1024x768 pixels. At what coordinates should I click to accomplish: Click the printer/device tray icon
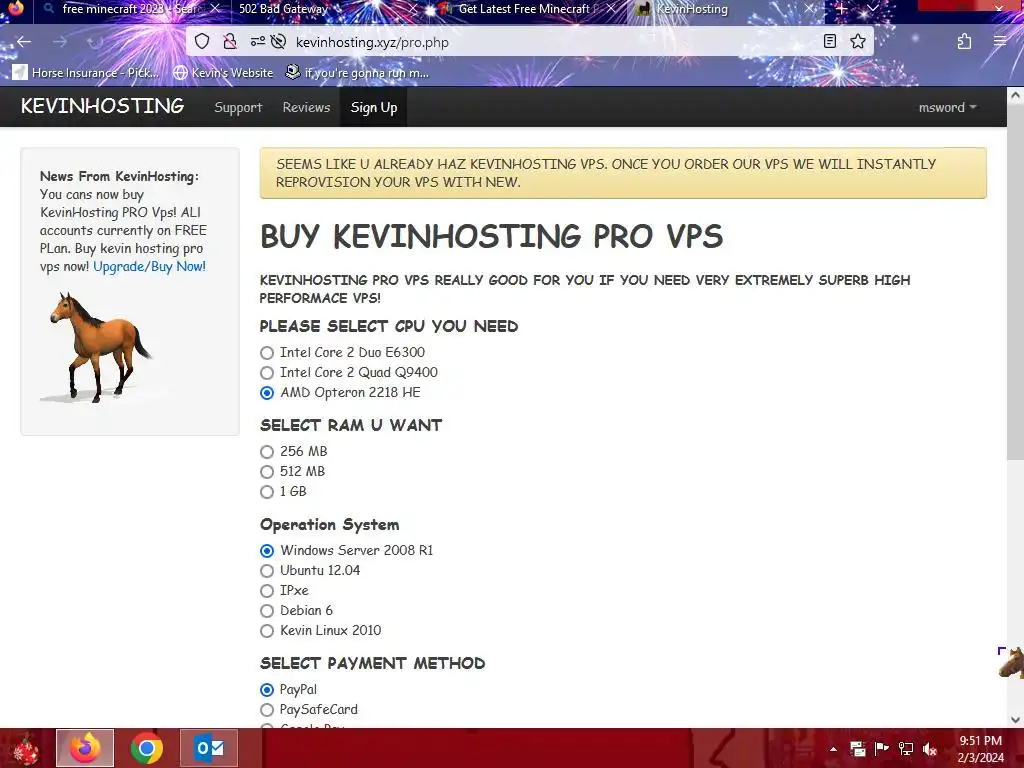pyautogui.click(x=857, y=749)
